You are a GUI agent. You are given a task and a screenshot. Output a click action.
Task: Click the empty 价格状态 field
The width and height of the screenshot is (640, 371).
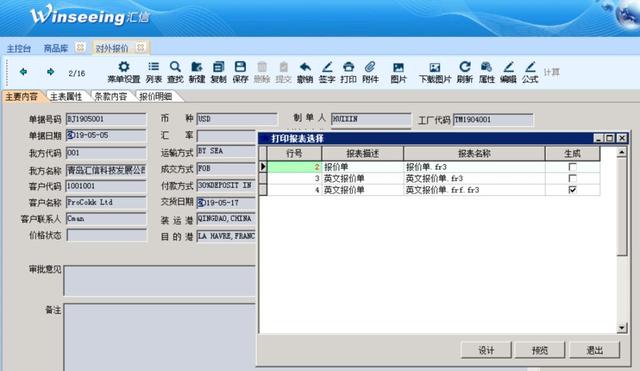[x=106, y=235]
